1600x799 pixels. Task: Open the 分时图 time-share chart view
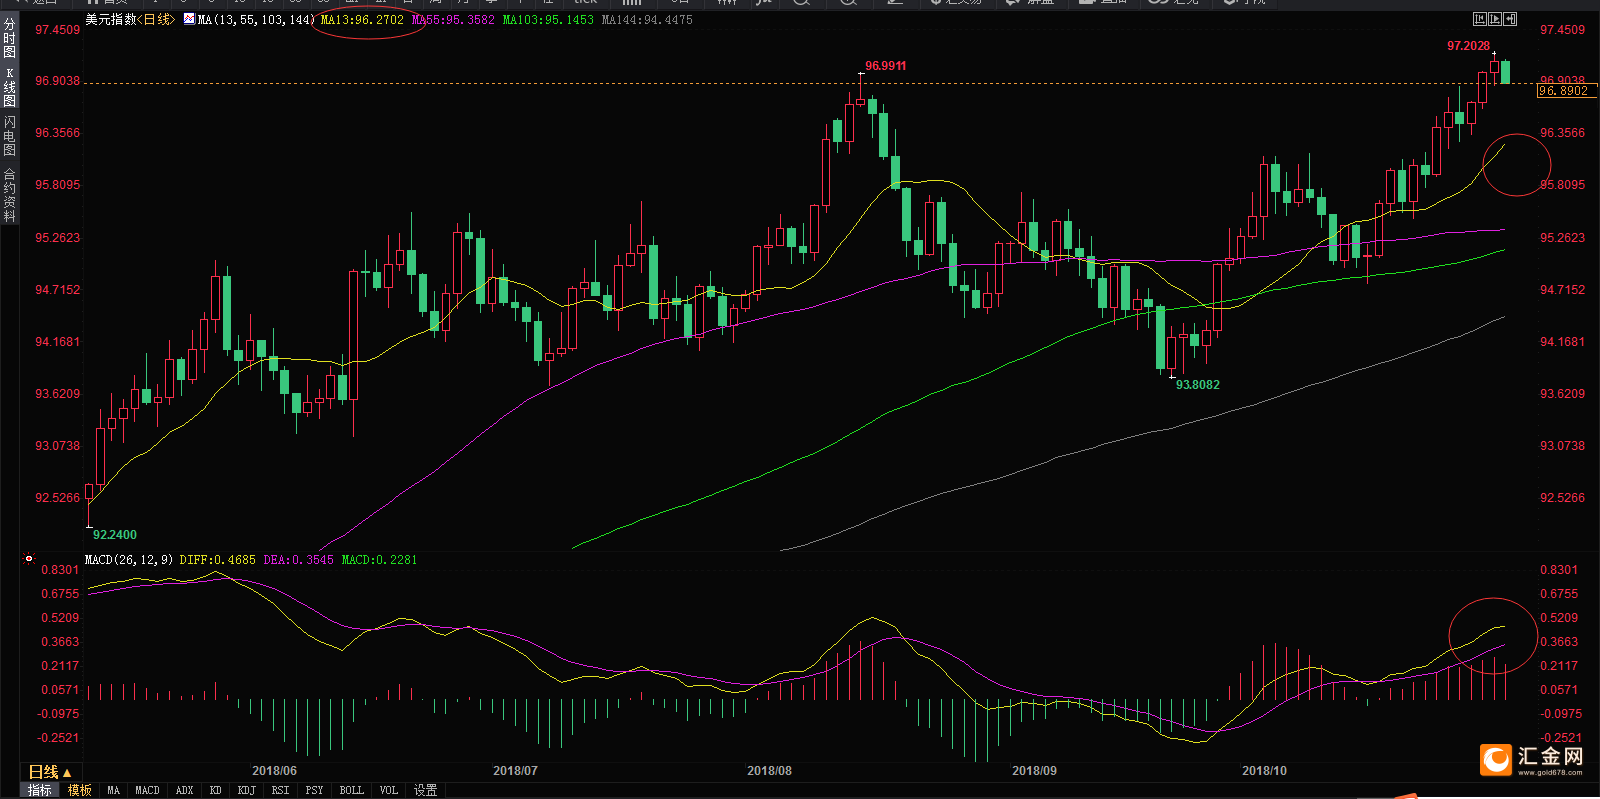(x=9, y=37)
